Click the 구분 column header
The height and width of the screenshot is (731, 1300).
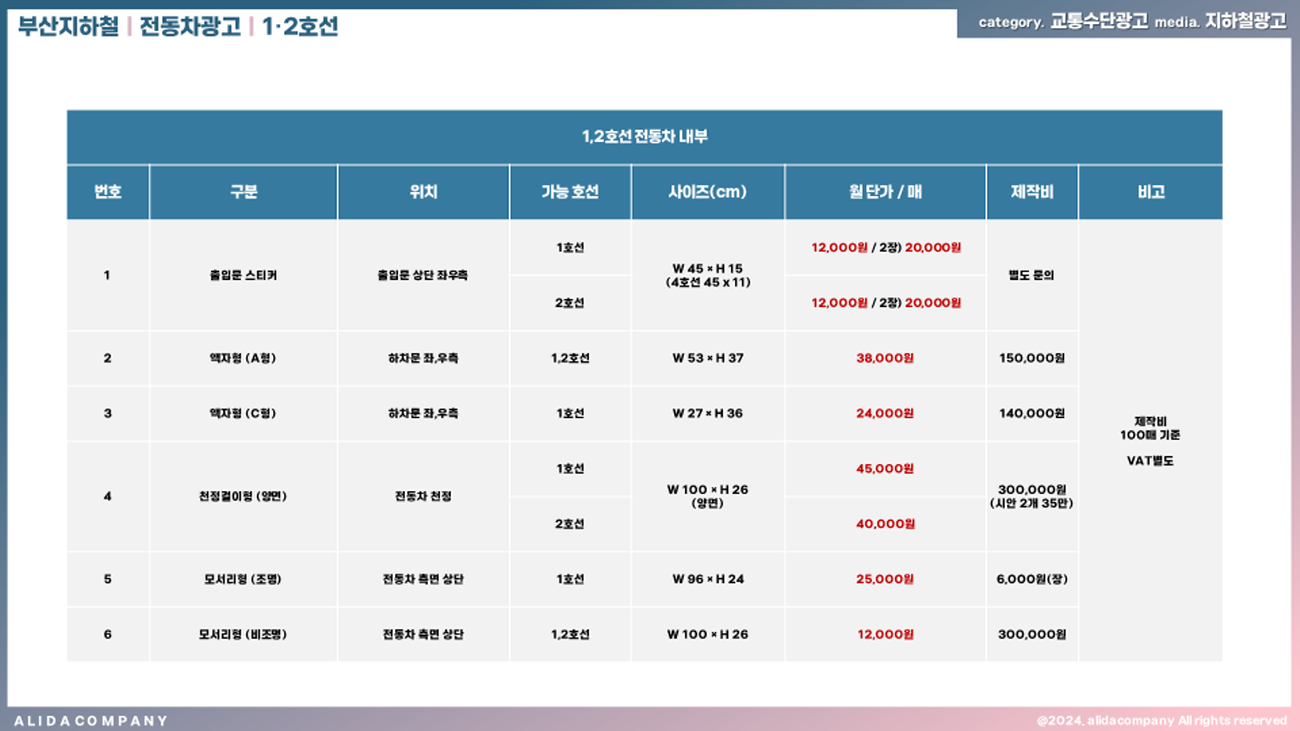tap(243, 192)
